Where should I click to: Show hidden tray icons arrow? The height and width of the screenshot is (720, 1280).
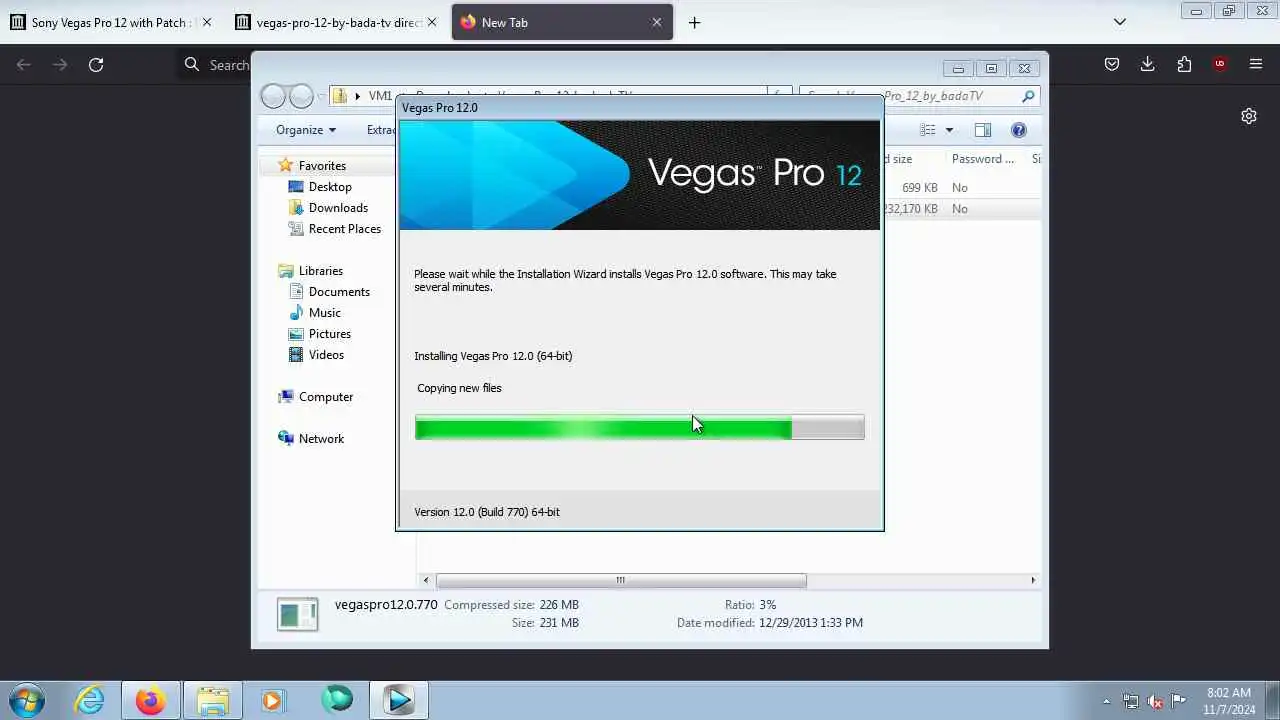pyautogui.click(x=1106, y=701)
